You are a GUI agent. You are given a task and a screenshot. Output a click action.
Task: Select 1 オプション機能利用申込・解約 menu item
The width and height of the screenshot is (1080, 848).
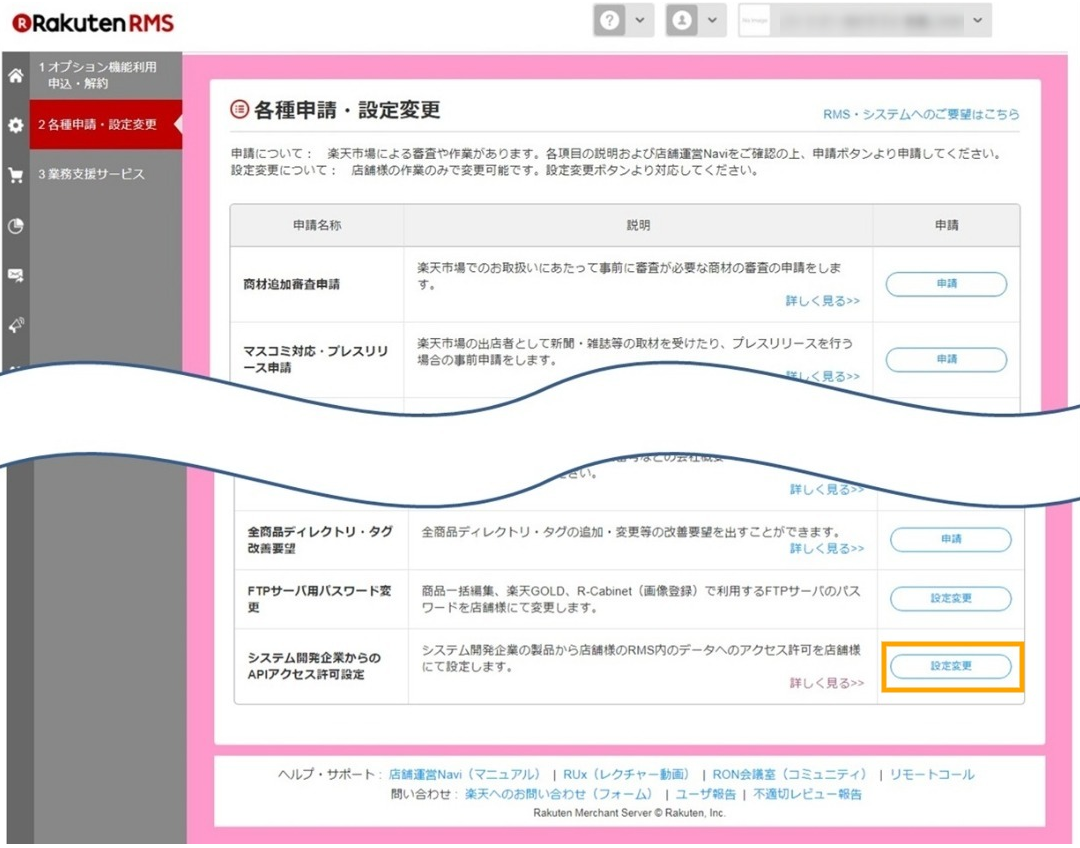106,75
